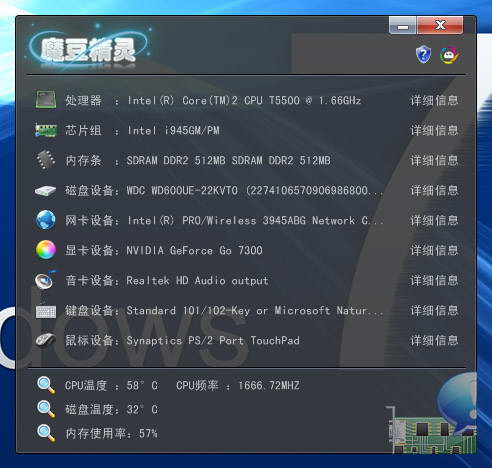This screenshot has height=468, width=492.
Task: Open 详细信息 for the 磁盘设备 row
Action: coord(434,191)
